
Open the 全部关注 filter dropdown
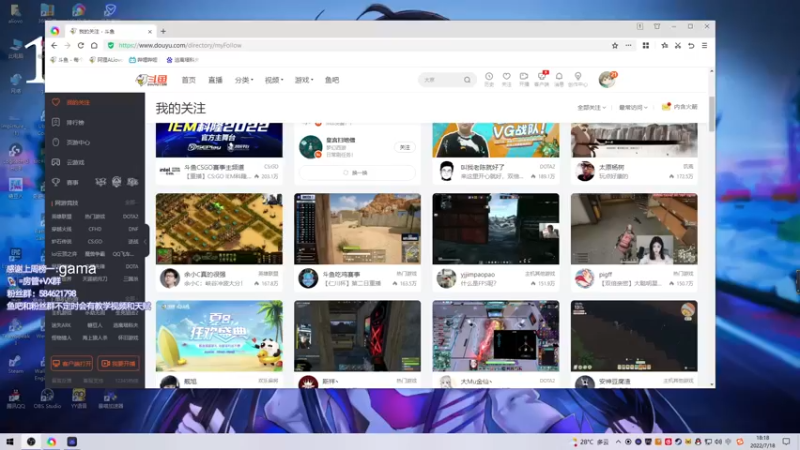[591, 107]
